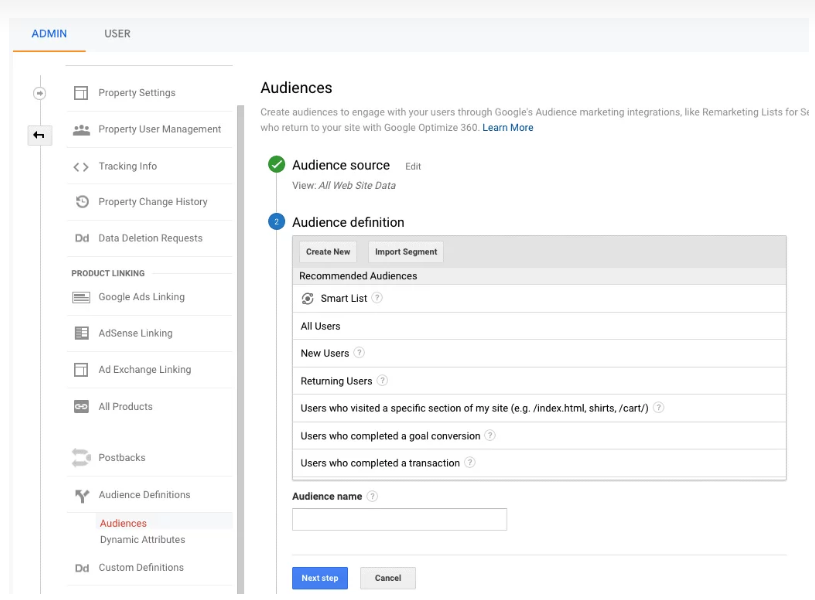Select Audiences under Audience Definitions
Image resolution: width=815 pixels, height=600 pixels.
point(123,523)
